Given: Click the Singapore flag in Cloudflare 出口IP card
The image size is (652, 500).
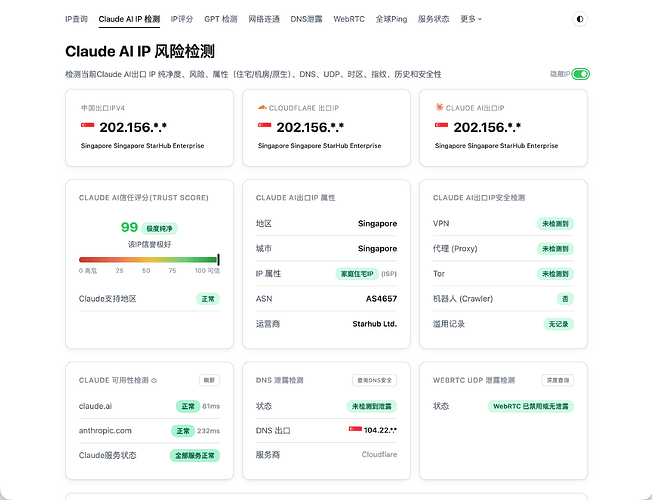Looking at the screenshot, I should pyautogui.click(x=264, y=125).
